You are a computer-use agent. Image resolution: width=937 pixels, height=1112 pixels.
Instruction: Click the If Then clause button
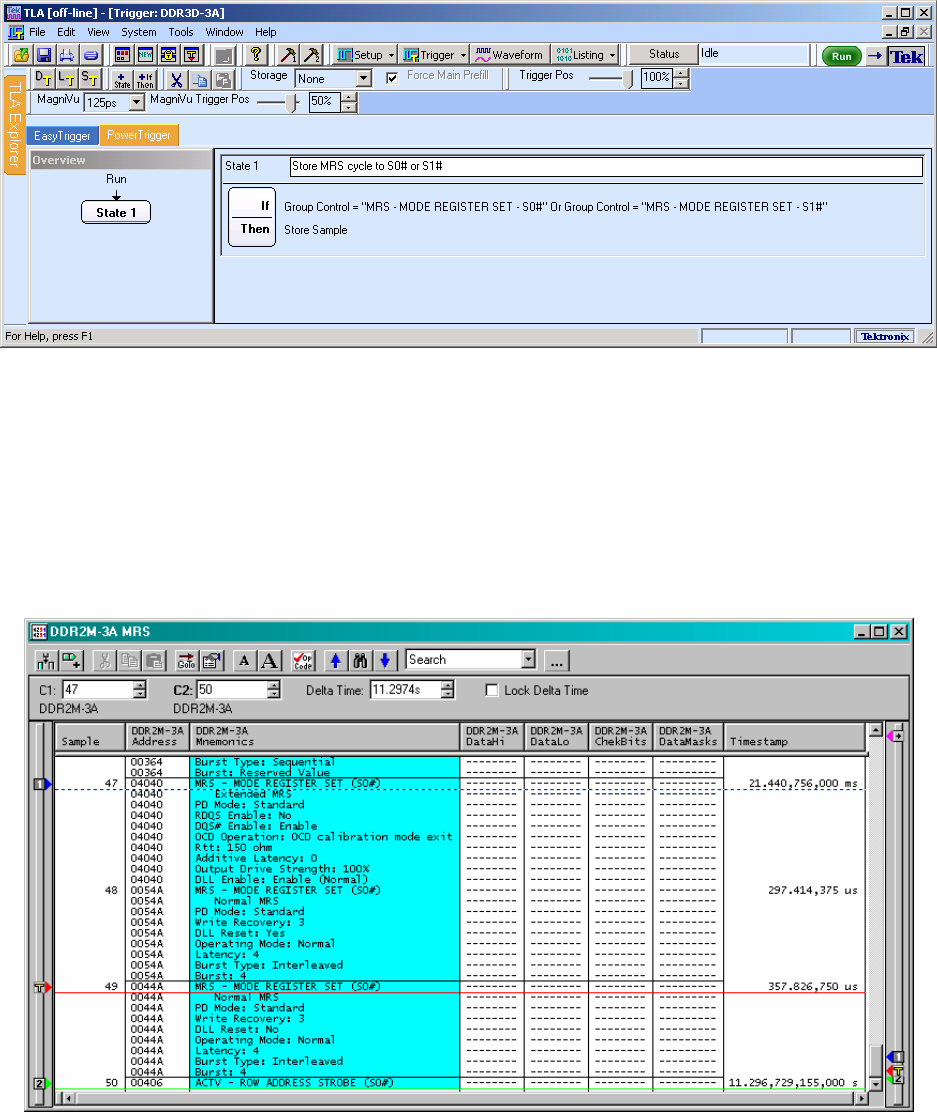252,218
